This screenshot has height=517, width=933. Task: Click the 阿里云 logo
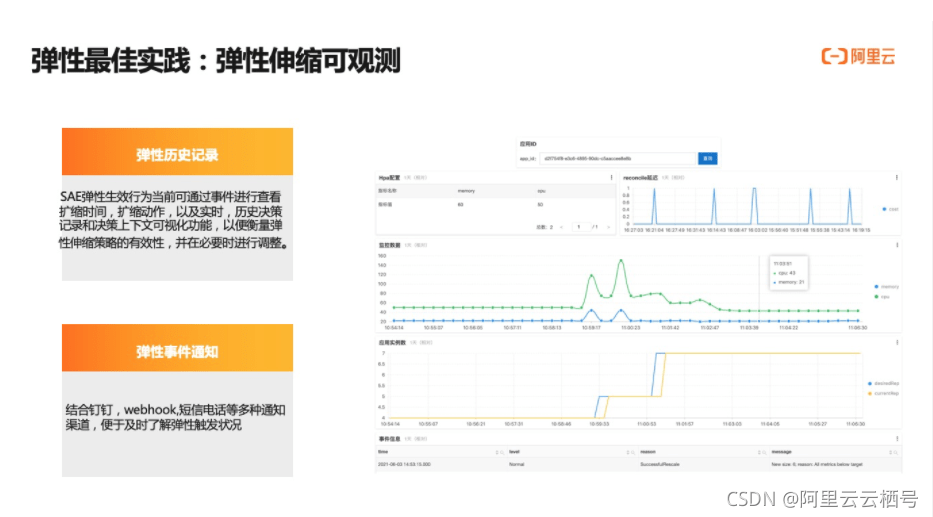click(858, 57)
